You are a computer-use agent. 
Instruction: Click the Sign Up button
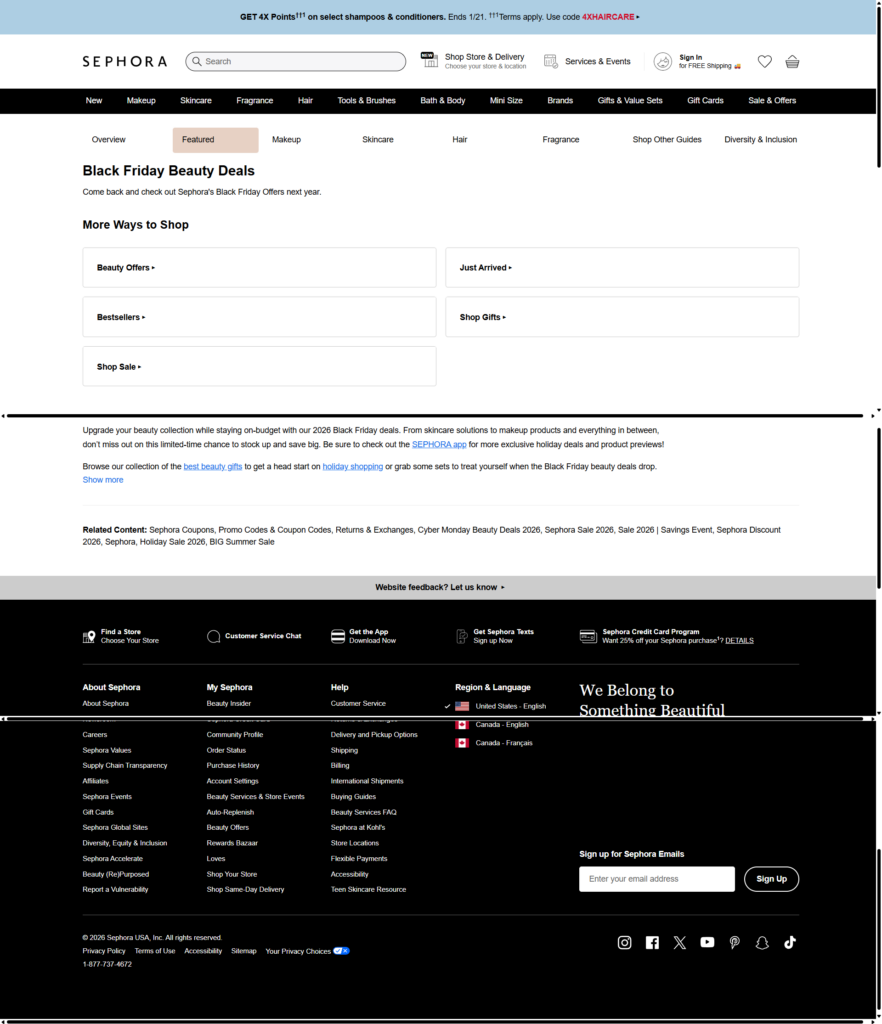pyautogui.click(x=771, y=879)
